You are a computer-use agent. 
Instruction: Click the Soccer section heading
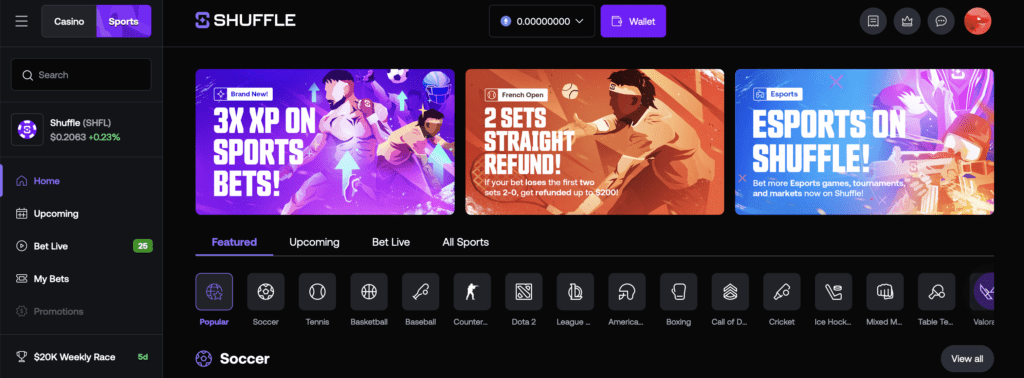click(244, 358)
